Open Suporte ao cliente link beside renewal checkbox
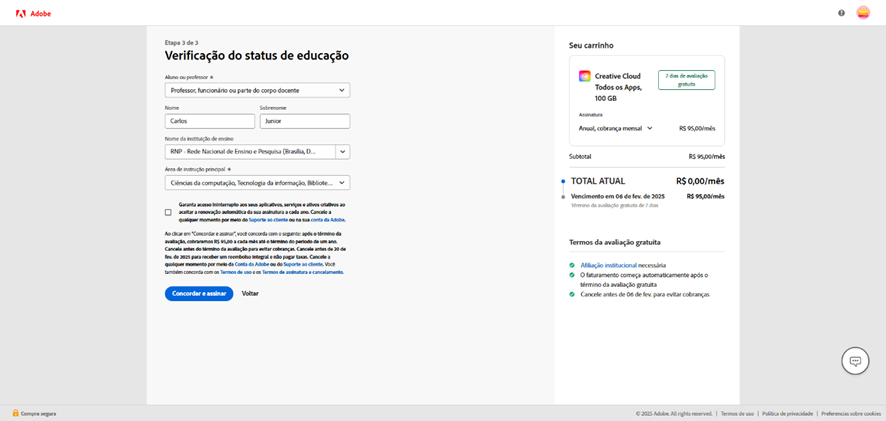Viewport: 886px width, 421px height. [268, 220]
